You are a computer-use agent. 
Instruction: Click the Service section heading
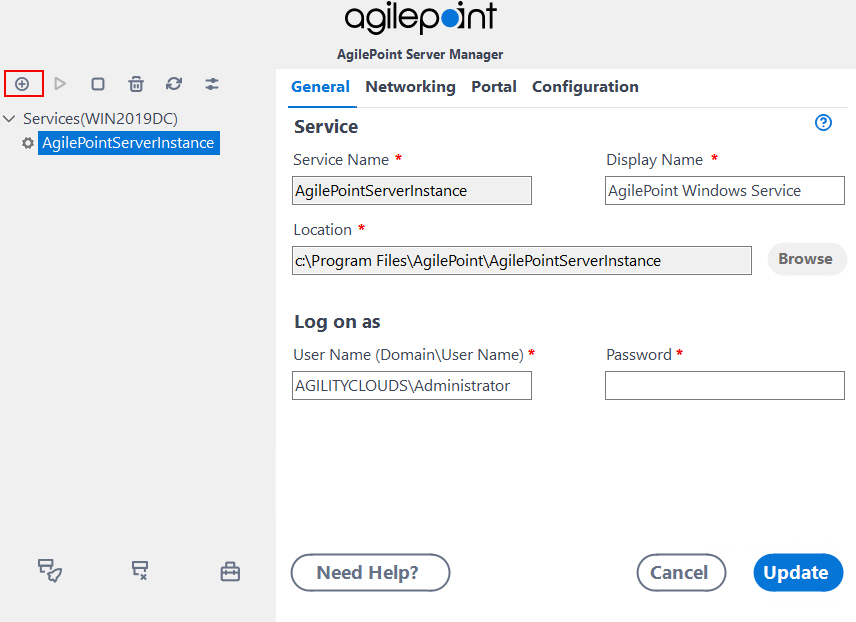click(x=326, y=127)
